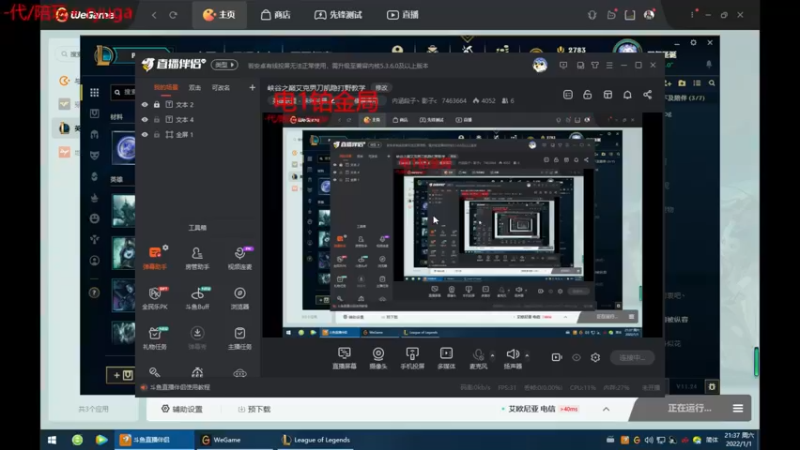Open the 主播任务 tool
Screen dimensions: 800x450
239,338
